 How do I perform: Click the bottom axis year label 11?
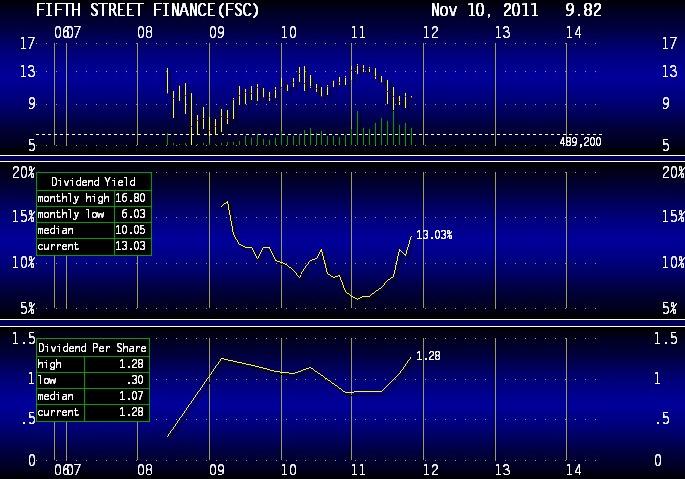click(x=358, y=470)
